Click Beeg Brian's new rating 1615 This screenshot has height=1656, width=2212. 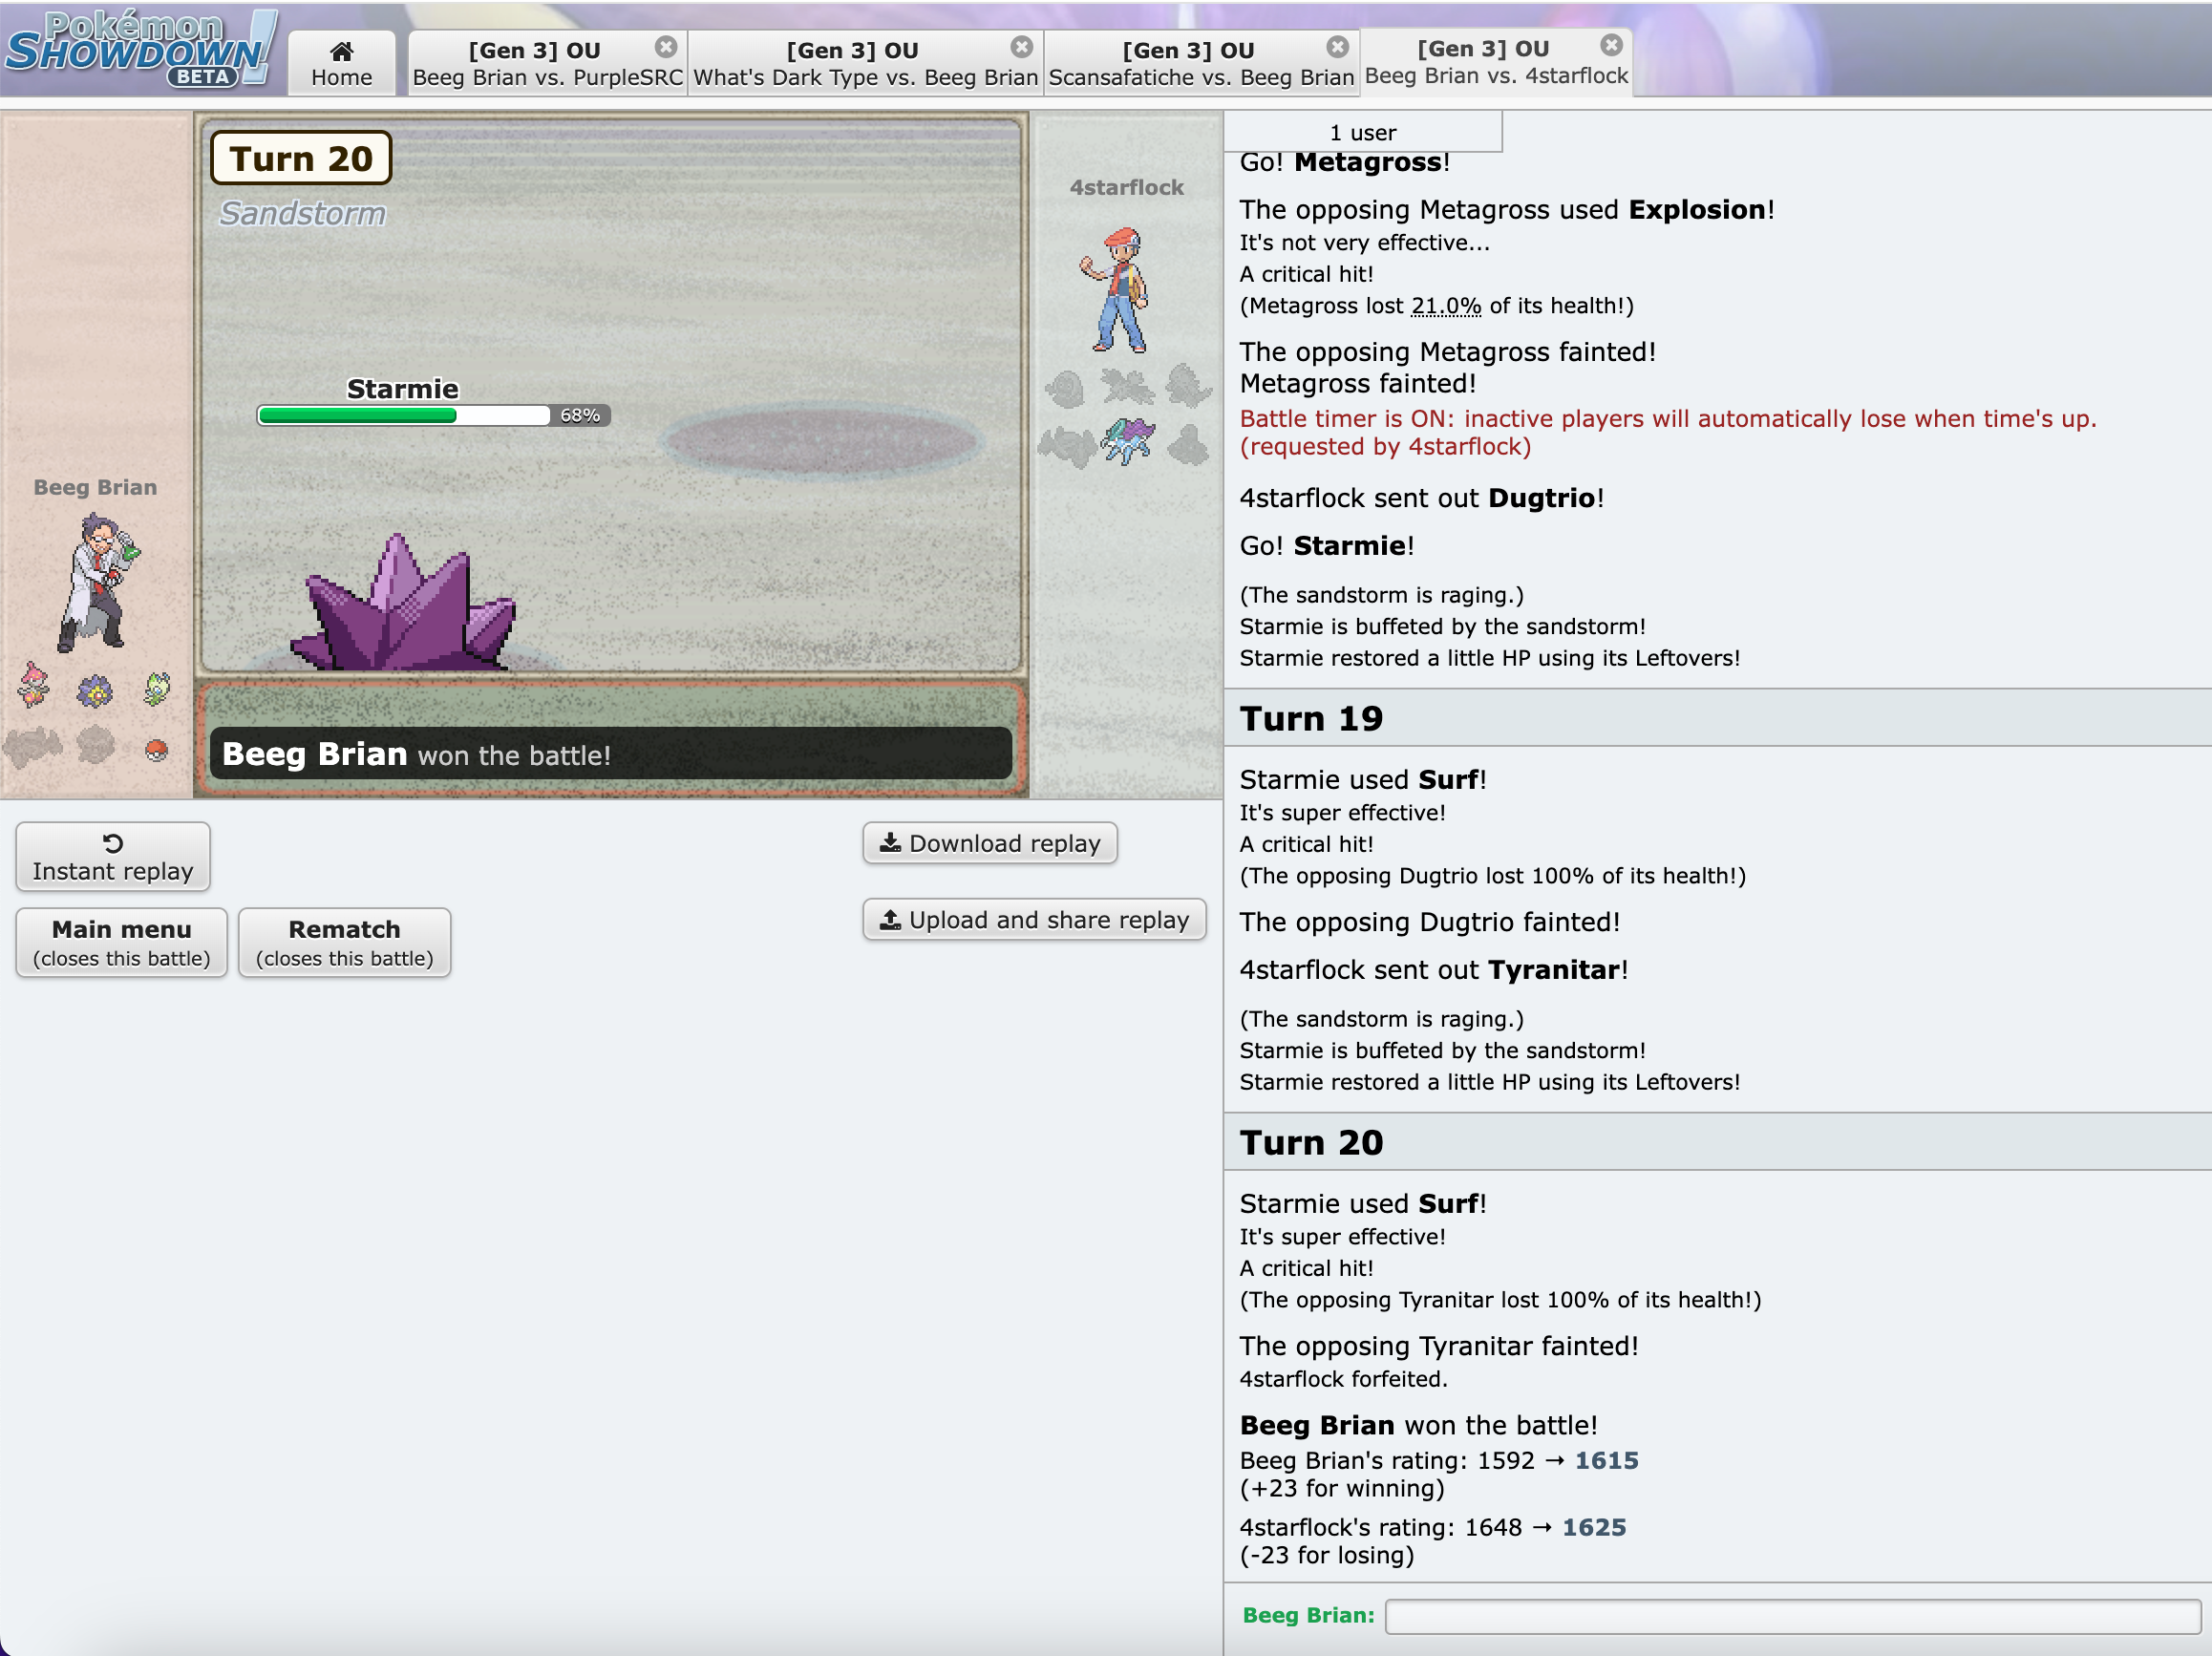click(x=1606, y=1460)
